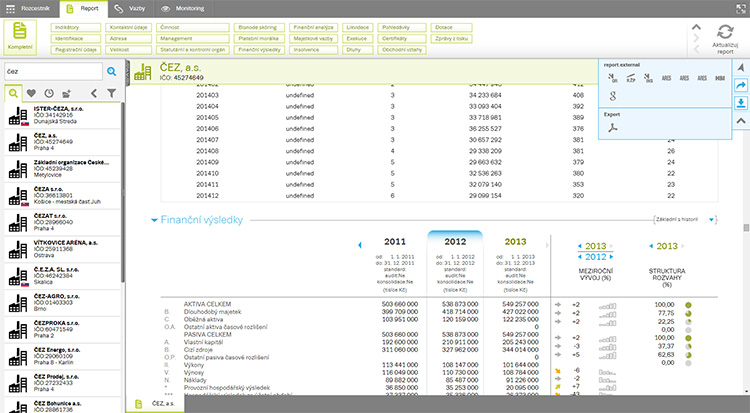Click the 201412 period row
The height and width of the screenshot is (413, 750).
coord(439,196)
